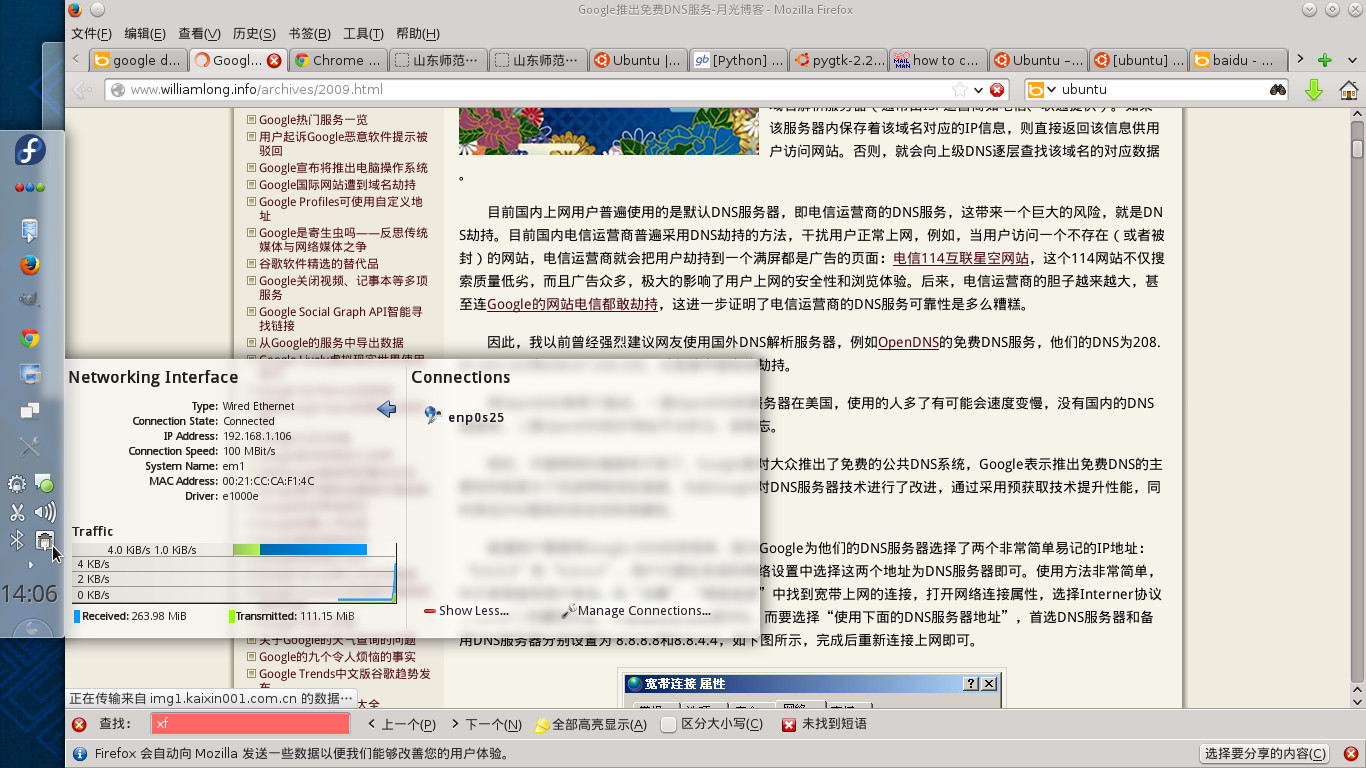Open the KDE activities dots icon
The image size is (1366, 768).
tap(30, 187)
